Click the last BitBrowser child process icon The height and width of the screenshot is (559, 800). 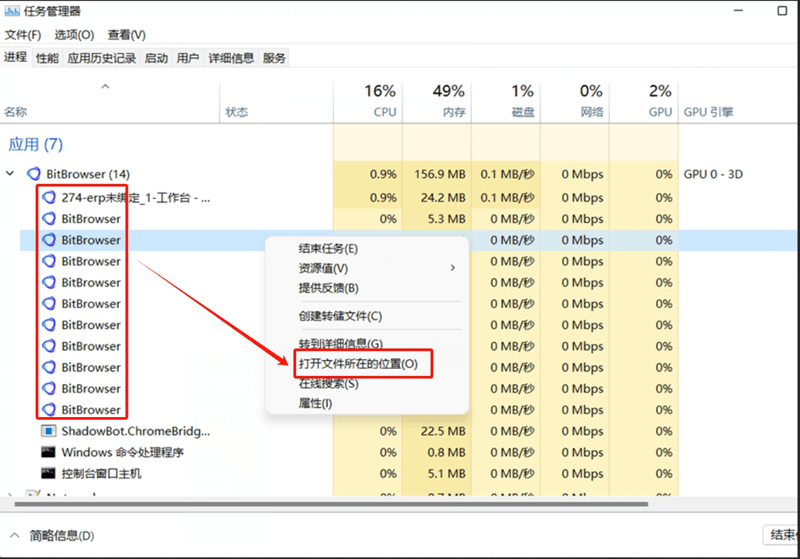pos(49,410)
